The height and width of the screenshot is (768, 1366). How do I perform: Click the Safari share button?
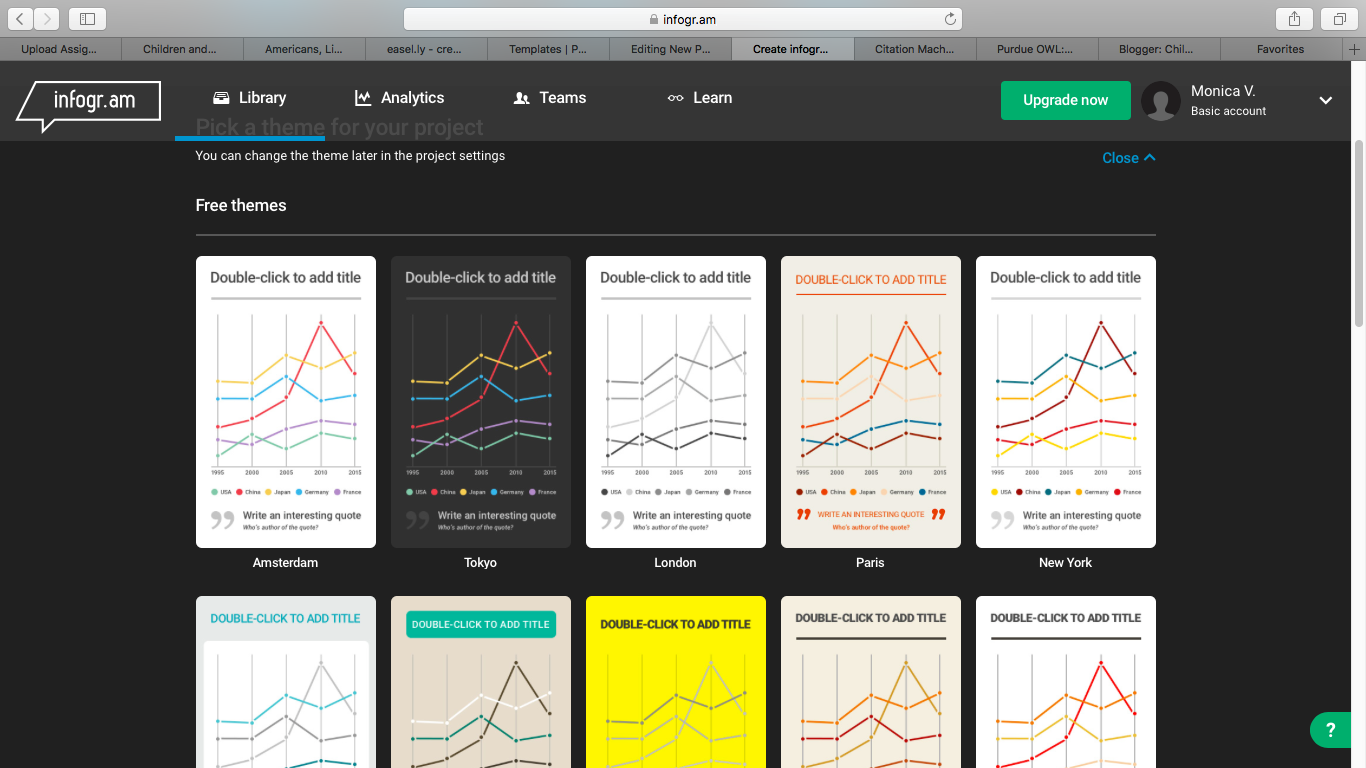pos(1294,19)
